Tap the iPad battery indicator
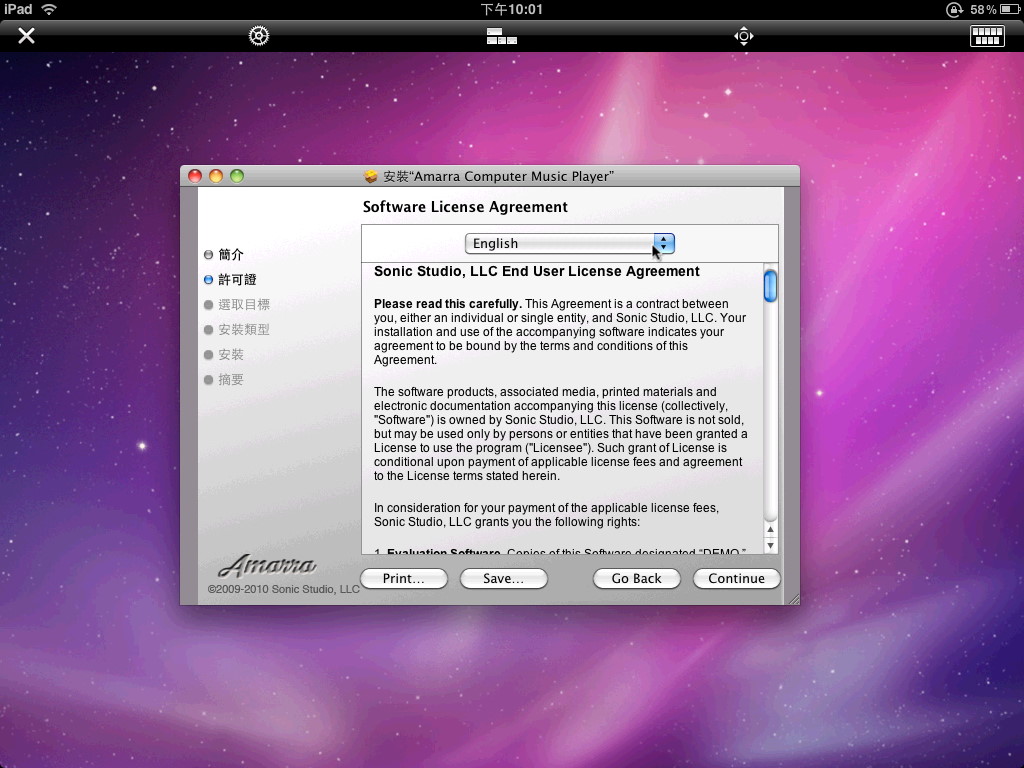This screenshot has width=1024, height=768. coord(1009,9)
